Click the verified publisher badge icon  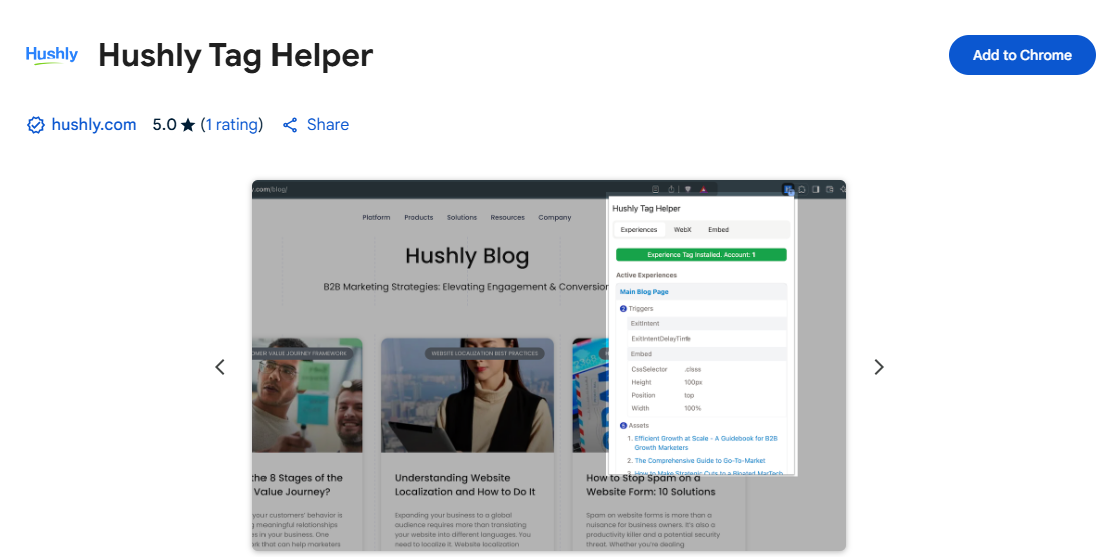[x=35, y=126]
